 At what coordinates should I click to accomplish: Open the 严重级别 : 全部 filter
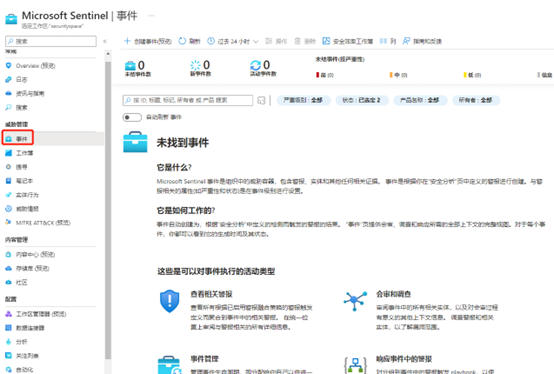point(303,100)
